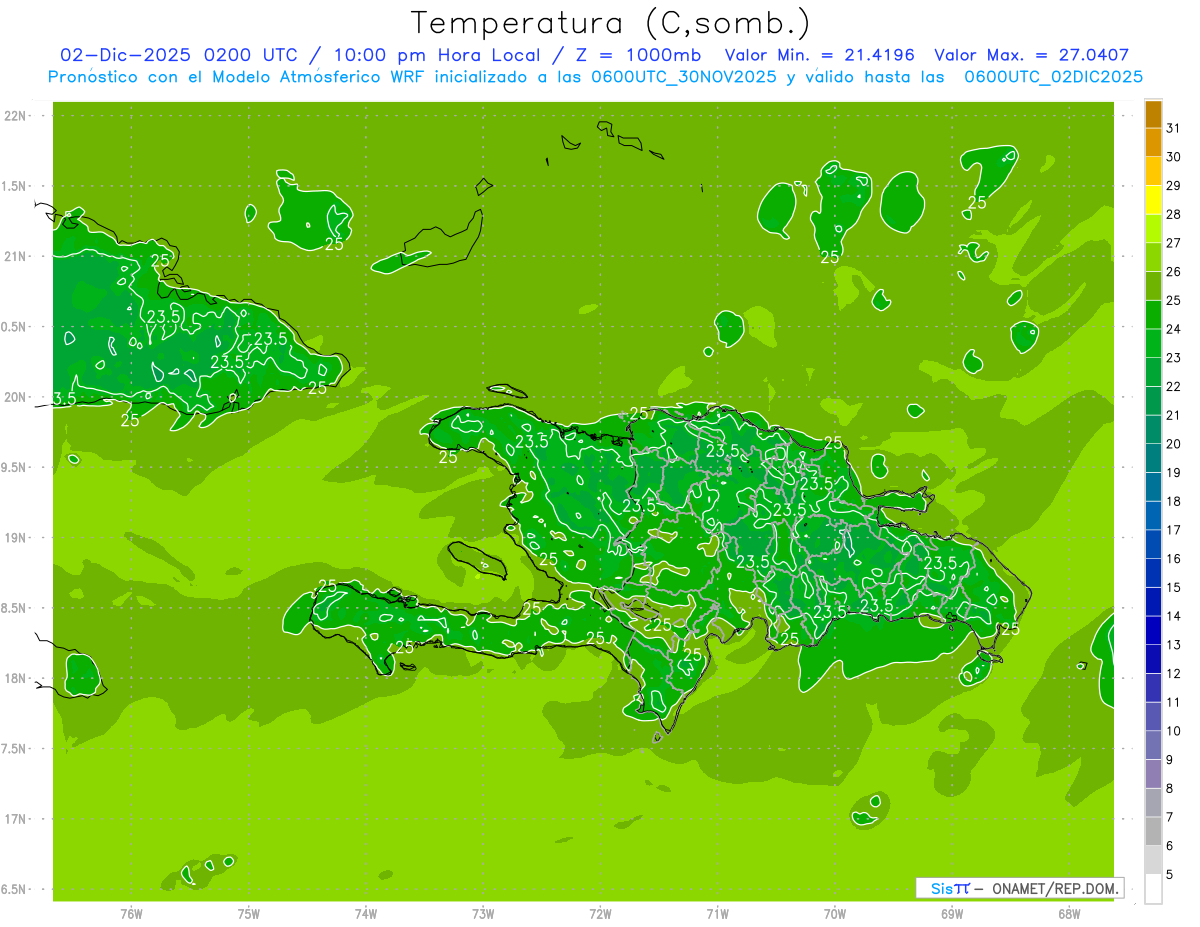The image size is (1200, 927).
Task: Click the 24 label on the color scale
Action: pyautogui.click(x=1173, y=329)
